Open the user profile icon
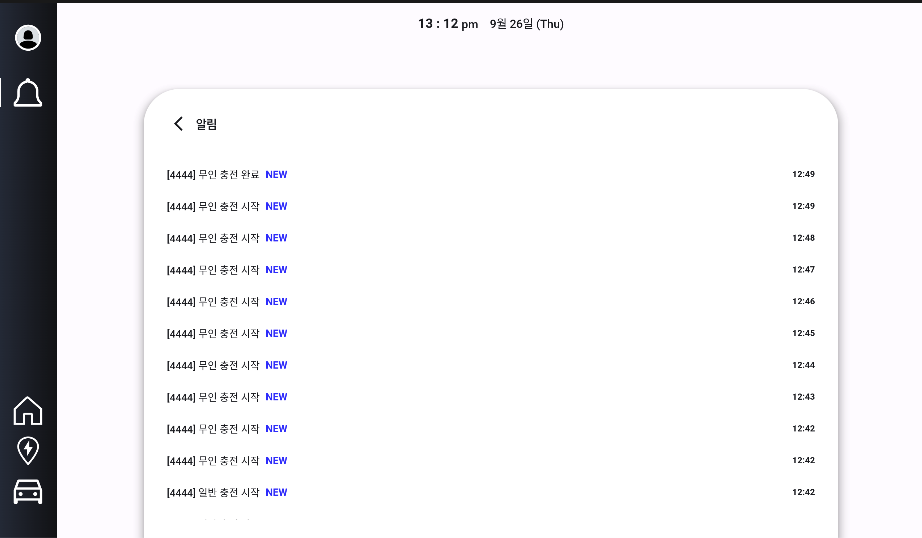The width and height of the screenshot is (922, 538). point(28,38)
